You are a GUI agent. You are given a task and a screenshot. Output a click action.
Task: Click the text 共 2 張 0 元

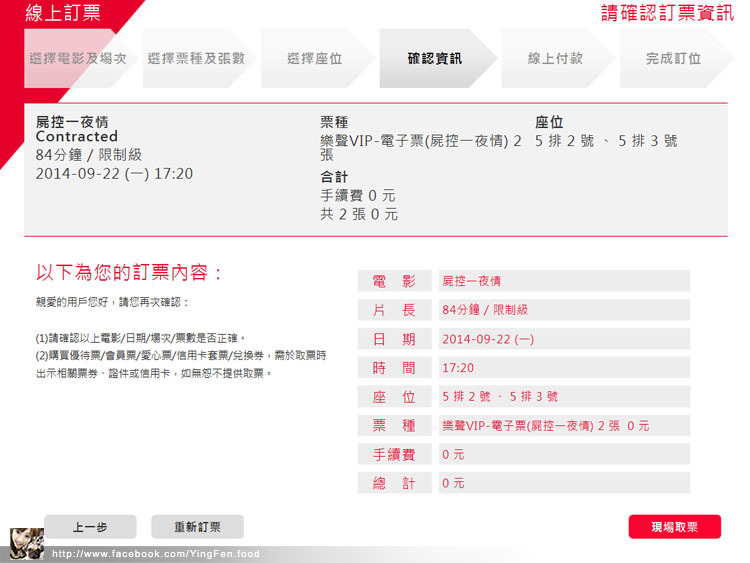(359, 214)
